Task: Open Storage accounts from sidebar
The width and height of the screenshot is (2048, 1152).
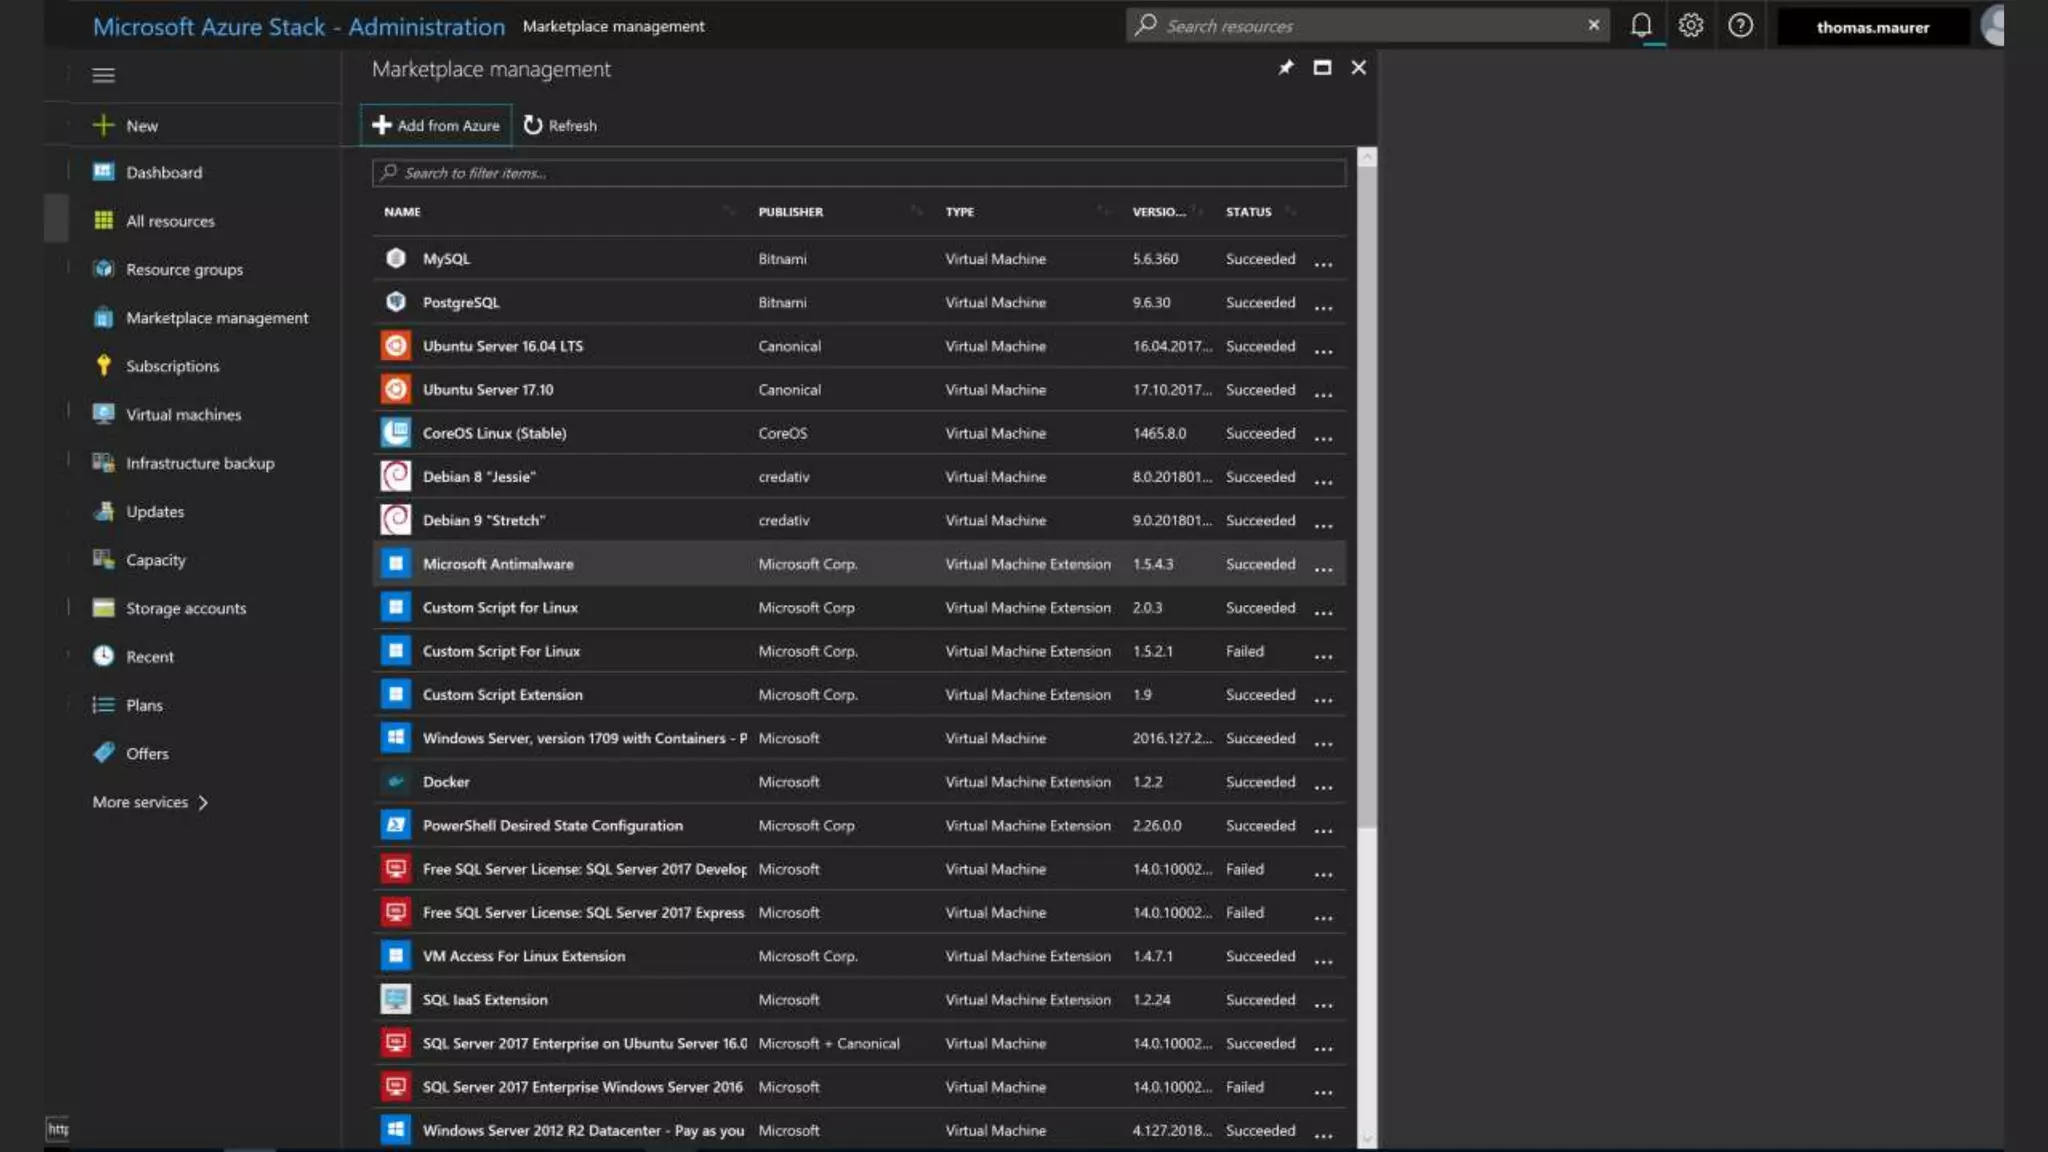Action: pyautogui.click(x=185, y=608)
